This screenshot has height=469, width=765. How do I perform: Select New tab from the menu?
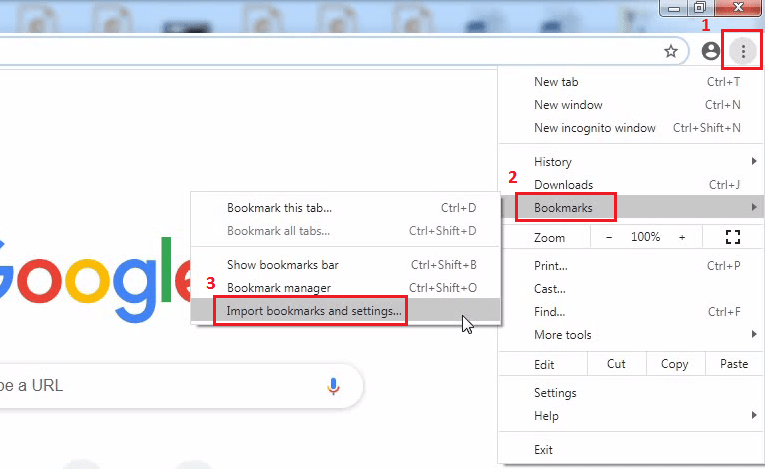[x=632, y=82]
